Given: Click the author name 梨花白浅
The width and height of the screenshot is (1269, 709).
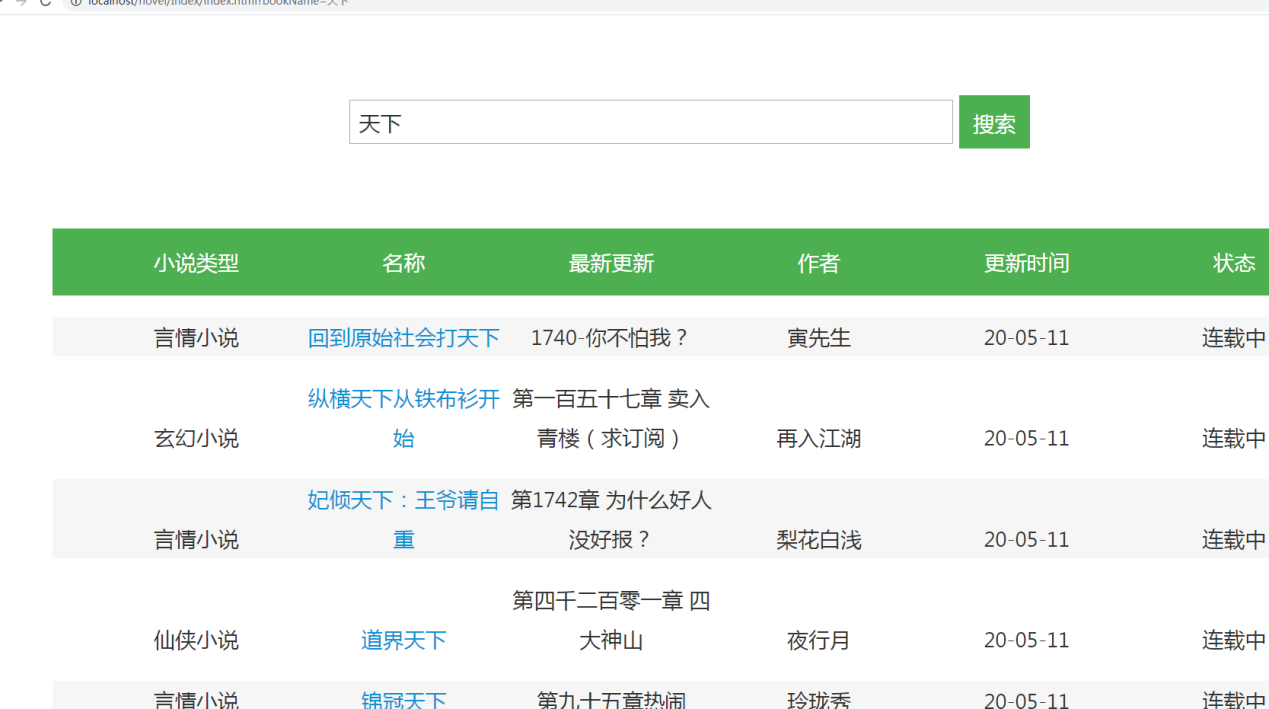Looking at the screenshot, I should pos(818,540).
